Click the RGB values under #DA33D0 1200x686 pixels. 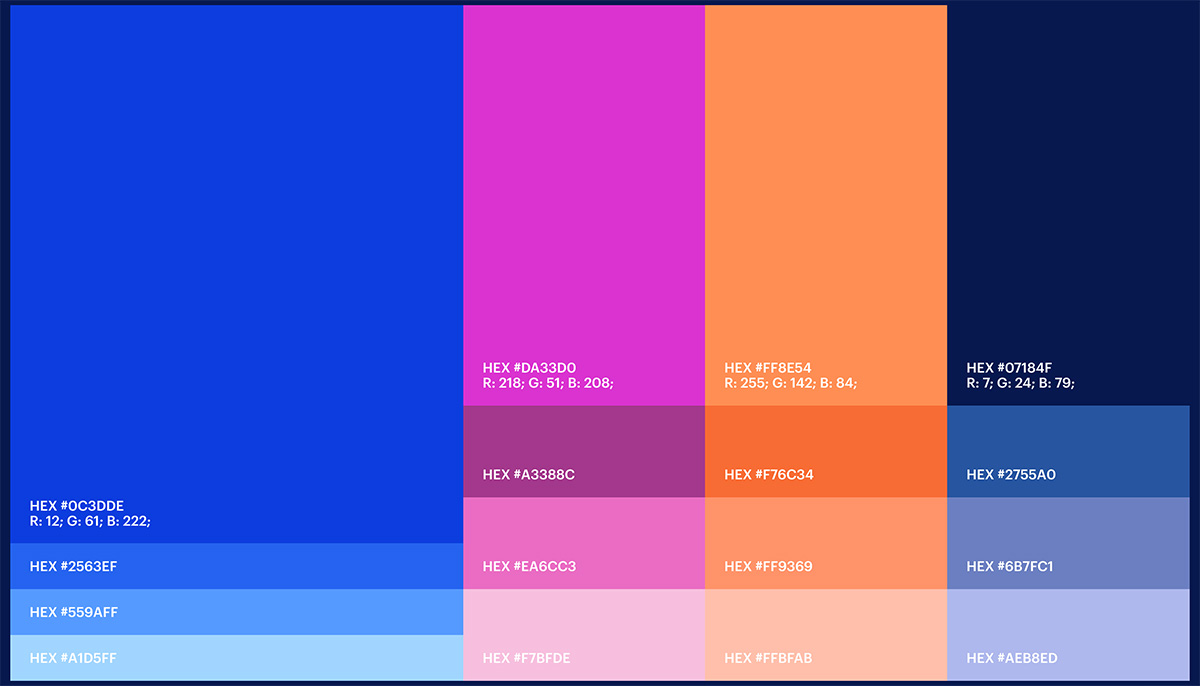point(548,383)
